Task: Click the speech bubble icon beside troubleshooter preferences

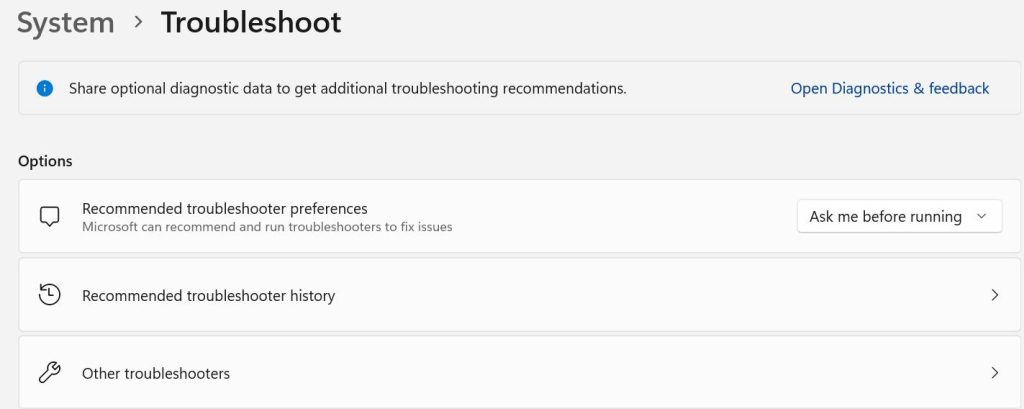Action: (x=49, y=217)
